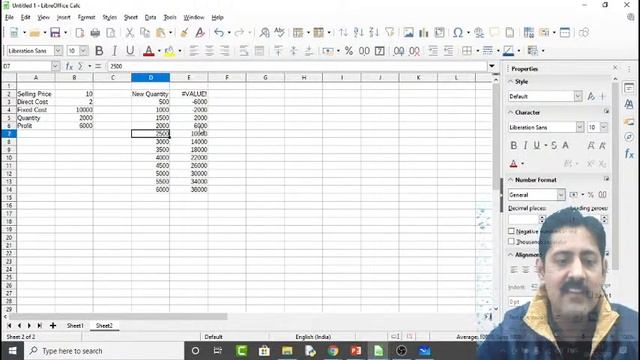Click the Windows search box
This screenshot has height=360, width=640.
click(104, 351)
